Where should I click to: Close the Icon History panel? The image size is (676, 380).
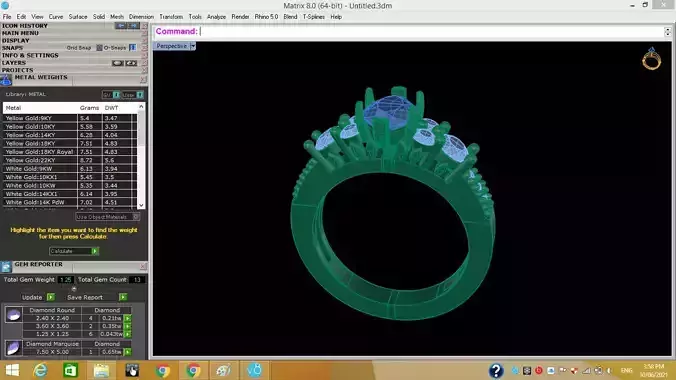144,26
